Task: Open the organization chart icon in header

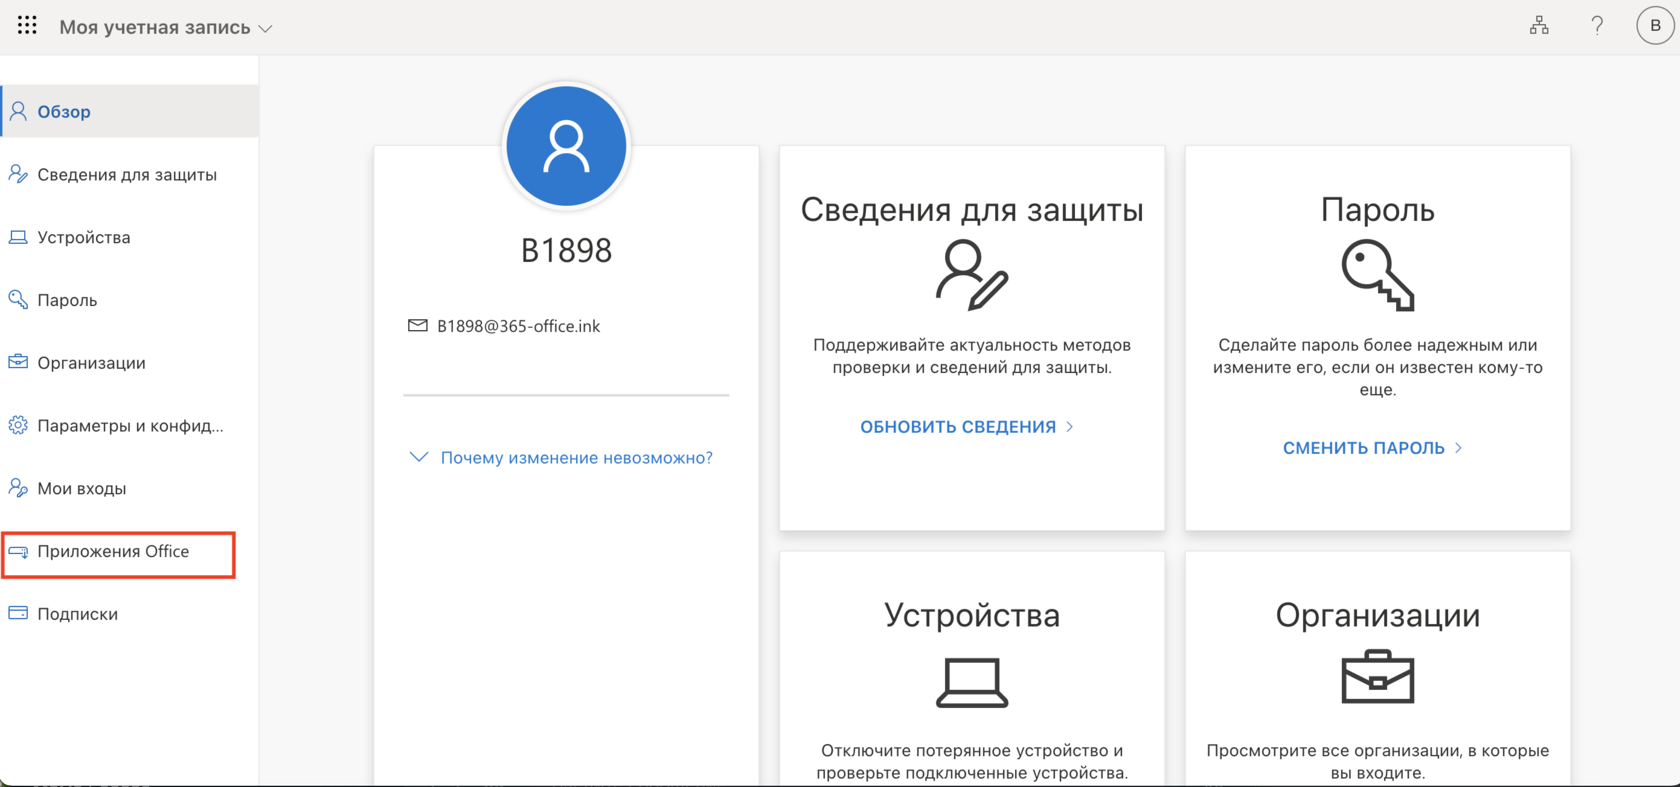Action: tap(1539, 26)
